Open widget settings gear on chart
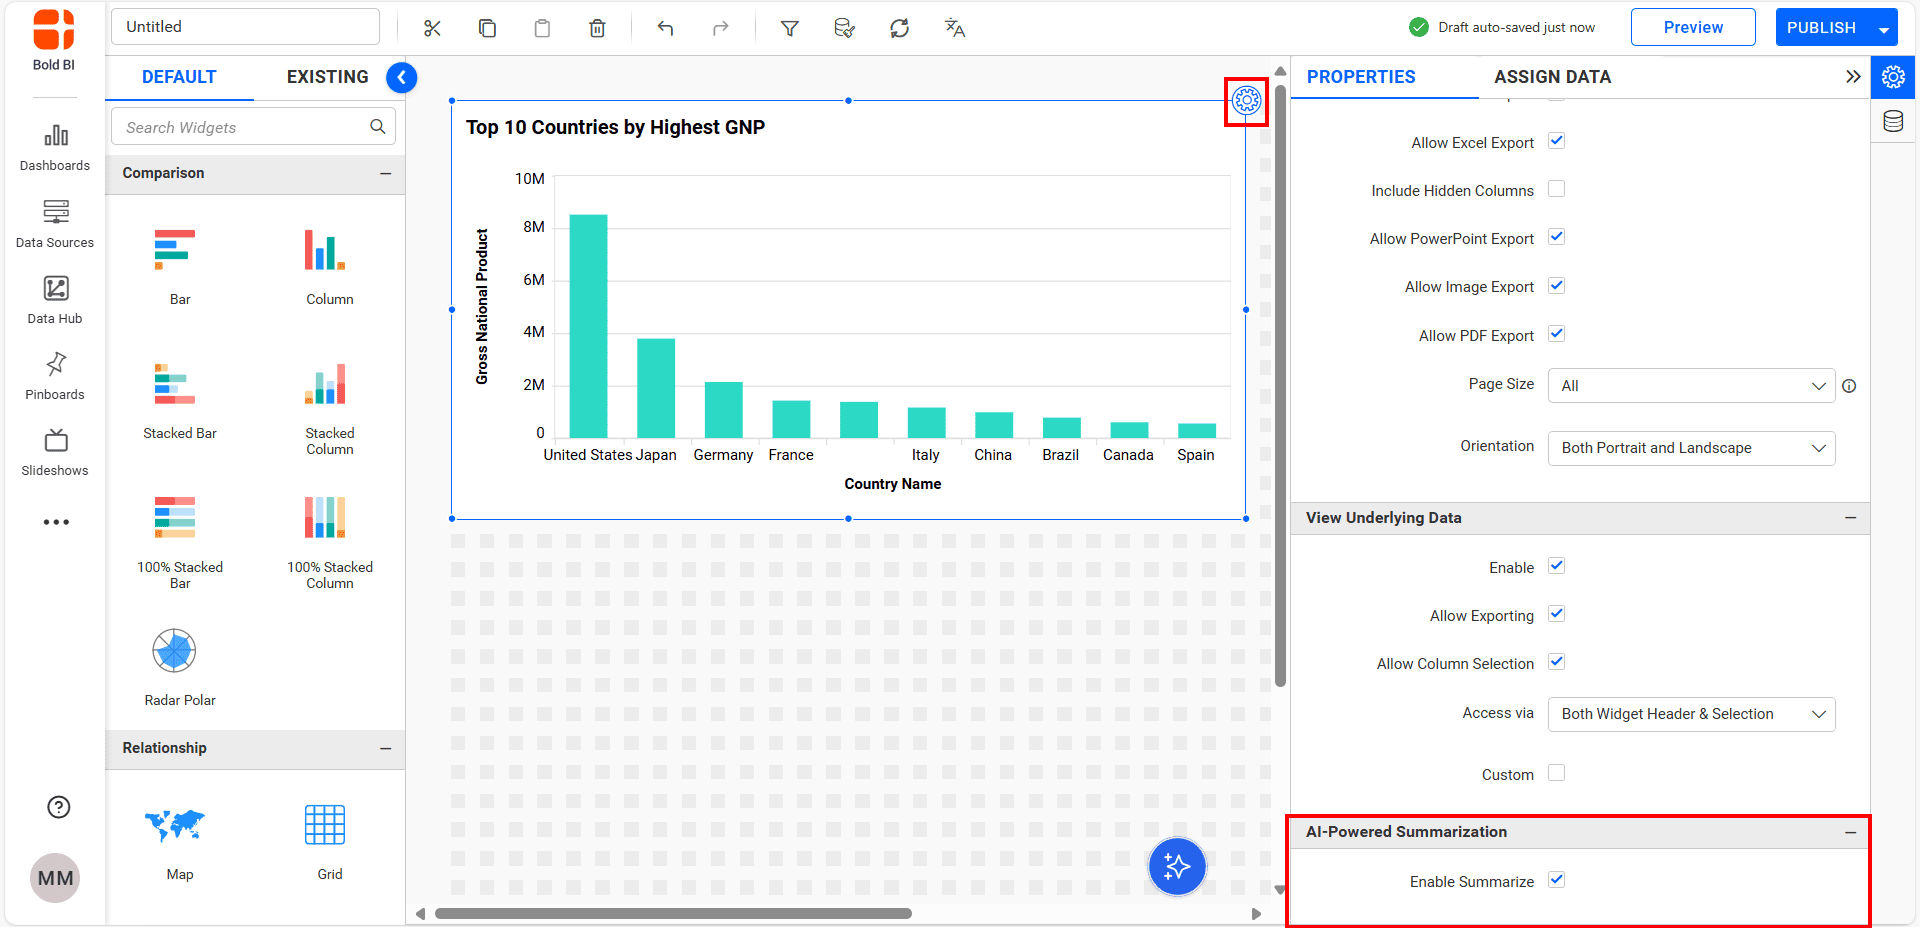This screenshot has height=928, width=1920. [x=1246, y=100]
